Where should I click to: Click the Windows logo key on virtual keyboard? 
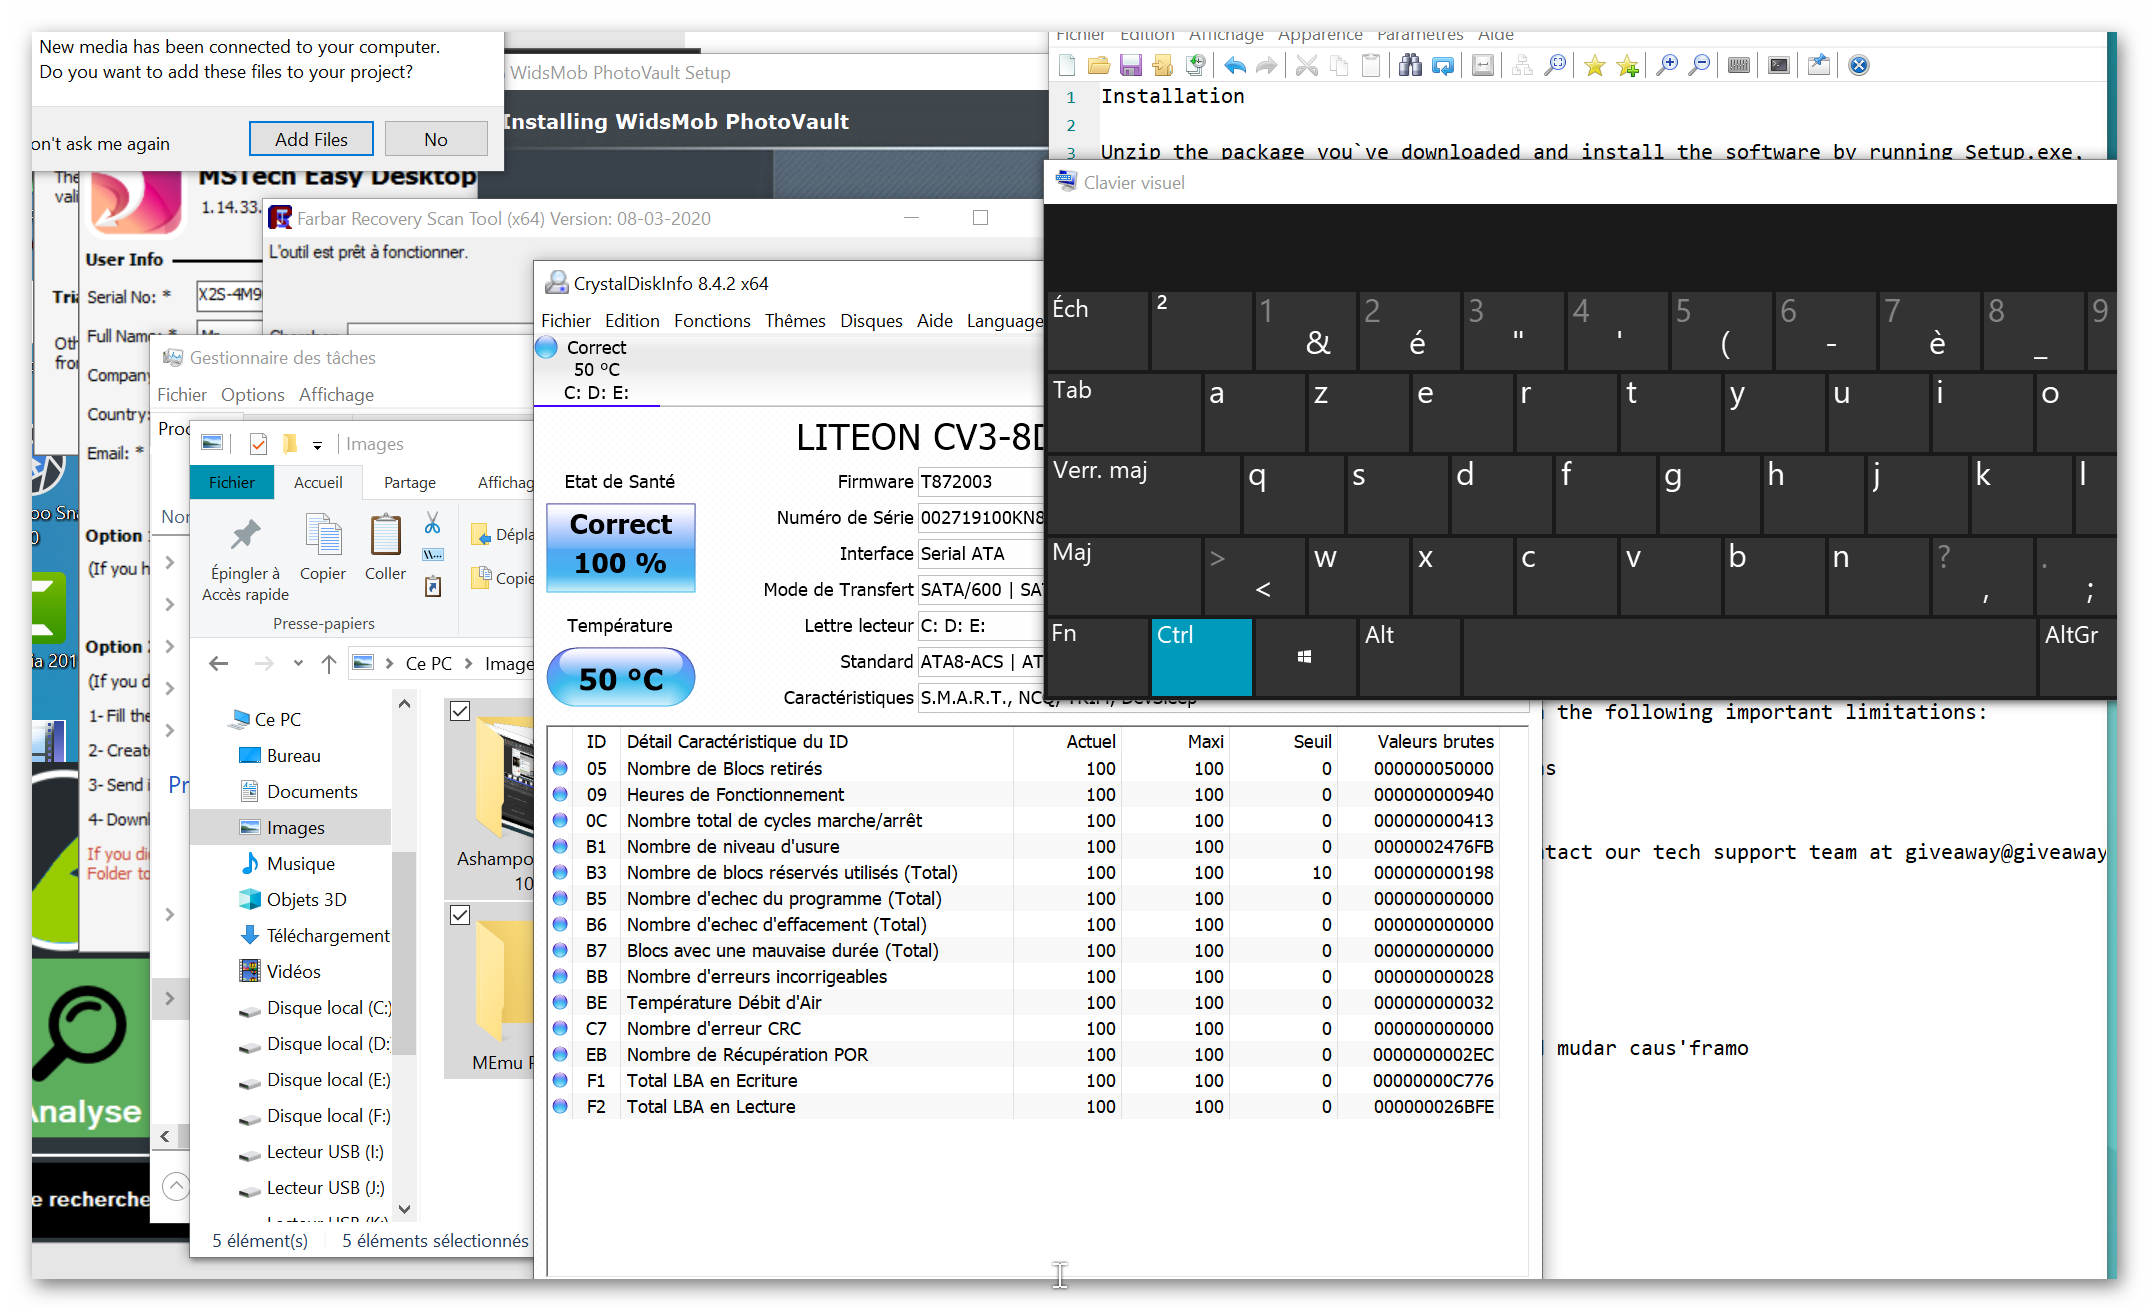point(1305,656)
